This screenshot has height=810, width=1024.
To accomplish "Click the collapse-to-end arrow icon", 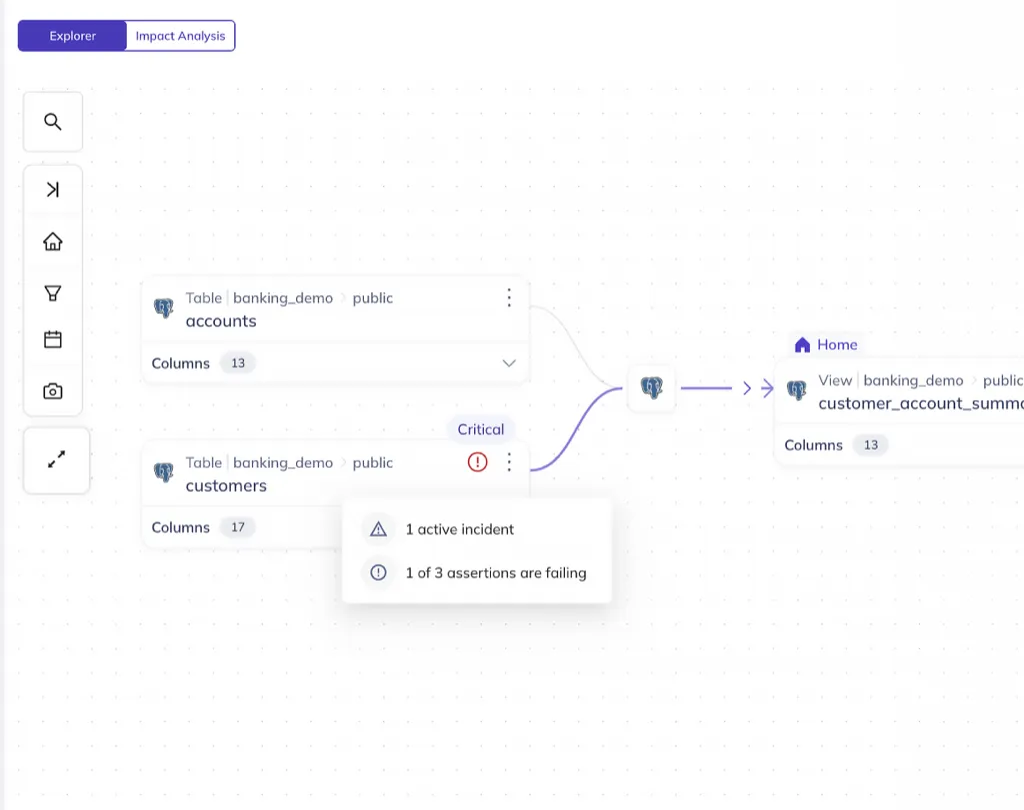I will click(53, 190).
